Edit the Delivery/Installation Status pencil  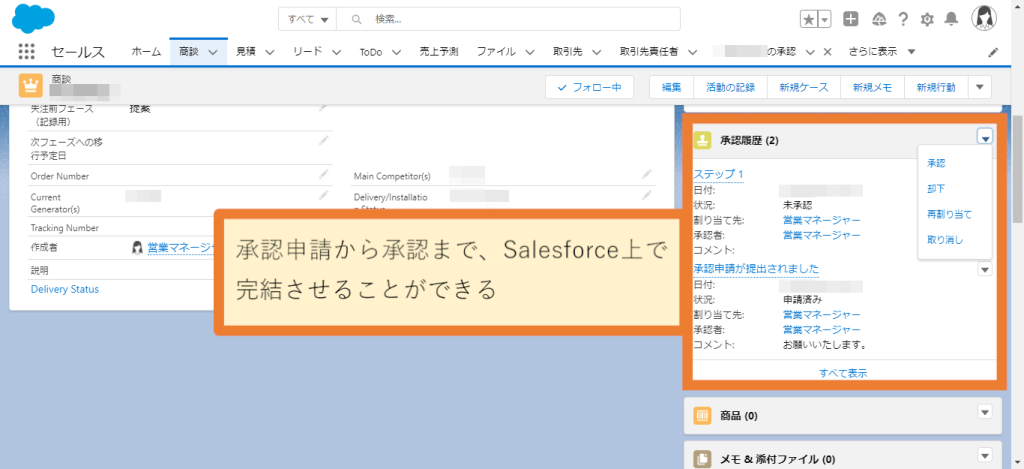(647, 195)
